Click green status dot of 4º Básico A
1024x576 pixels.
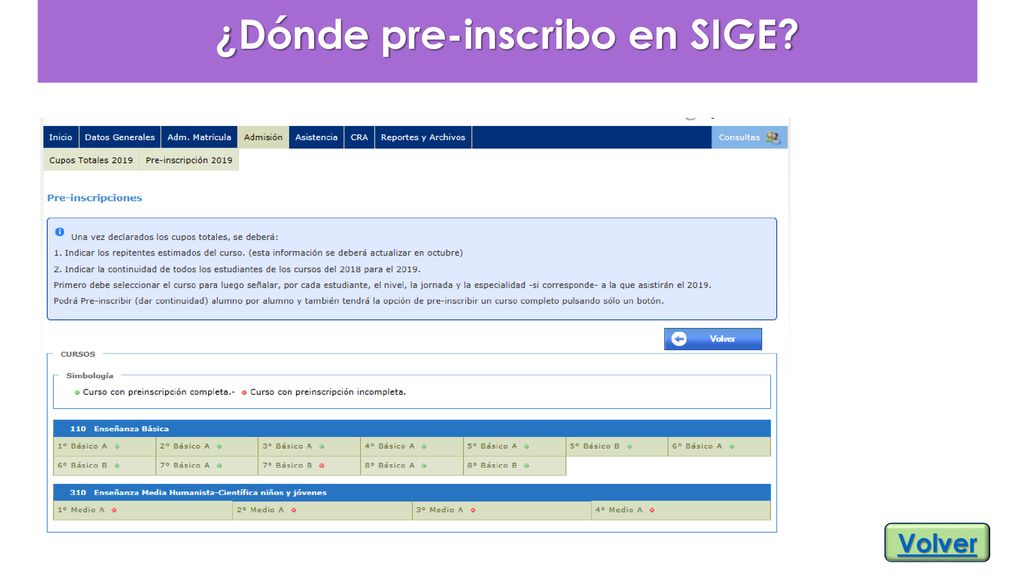click(x=424, y=447)
